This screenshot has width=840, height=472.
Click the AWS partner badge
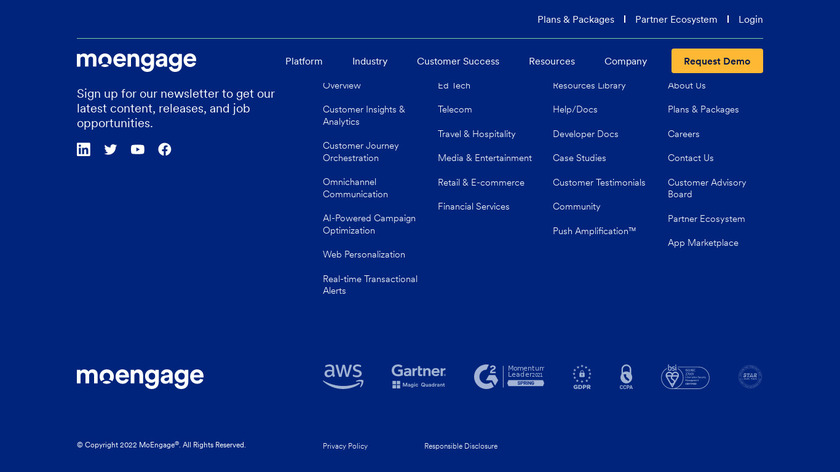[343, 376]
